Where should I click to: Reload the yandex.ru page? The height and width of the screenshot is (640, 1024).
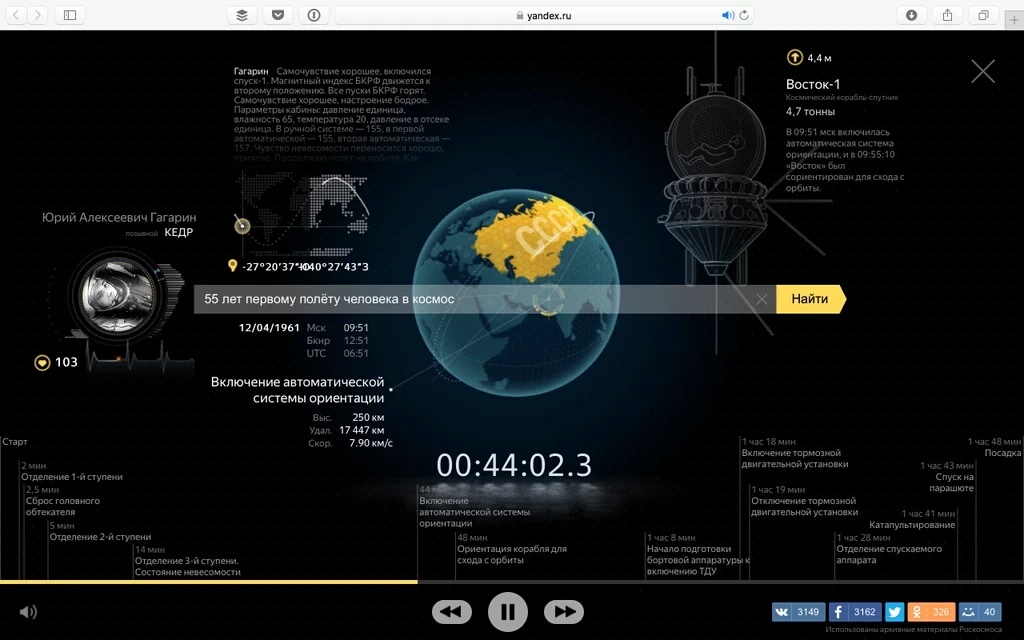744,15
